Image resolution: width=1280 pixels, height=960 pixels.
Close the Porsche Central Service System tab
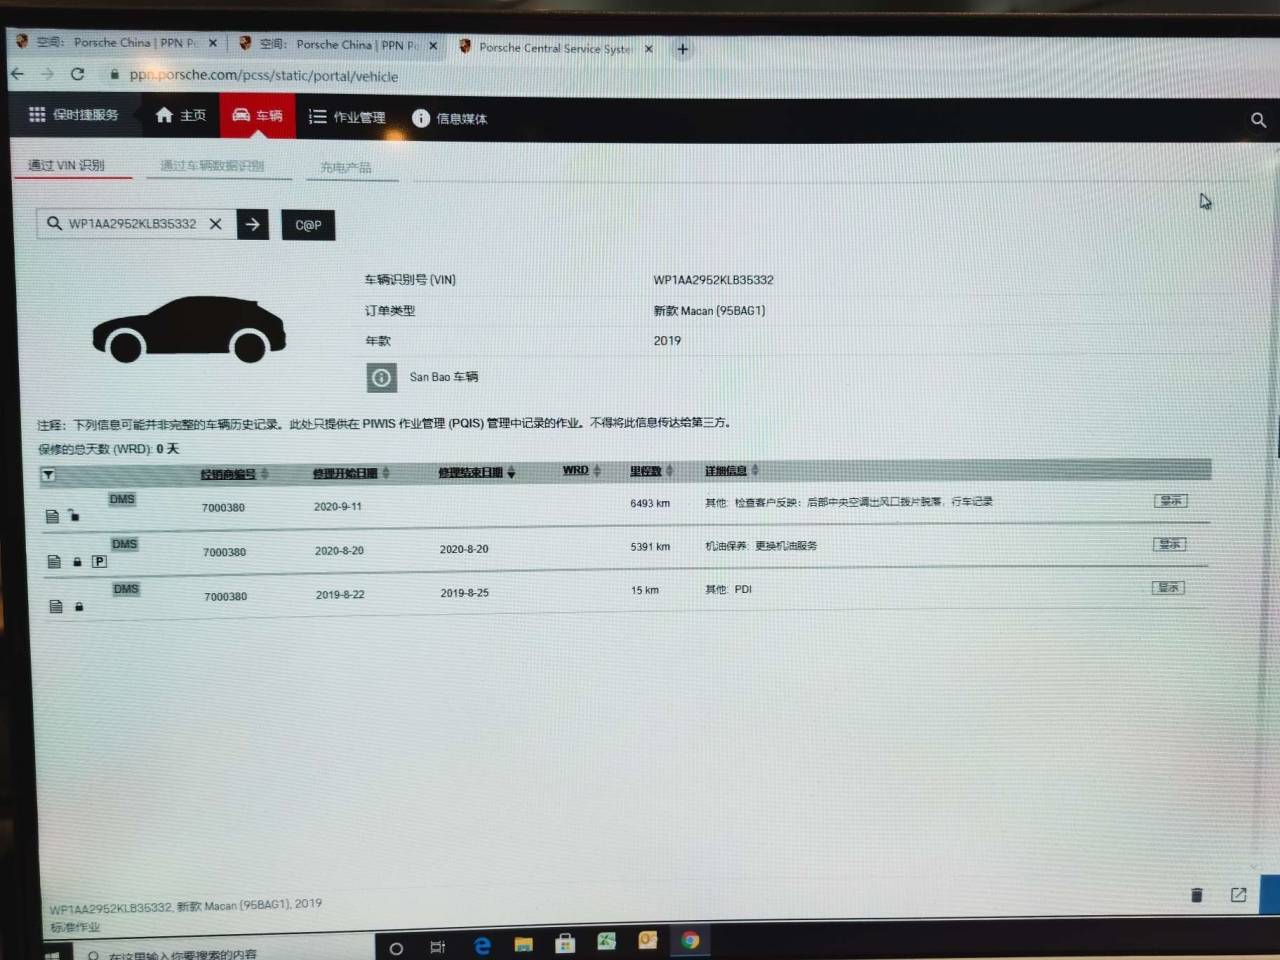click(649, 48)
